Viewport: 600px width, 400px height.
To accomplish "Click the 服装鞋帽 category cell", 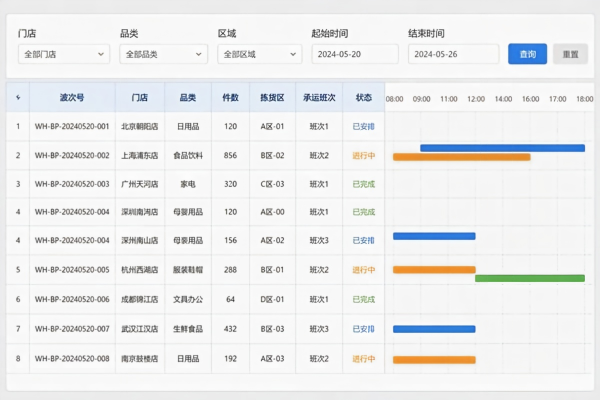I will [188, 270].
